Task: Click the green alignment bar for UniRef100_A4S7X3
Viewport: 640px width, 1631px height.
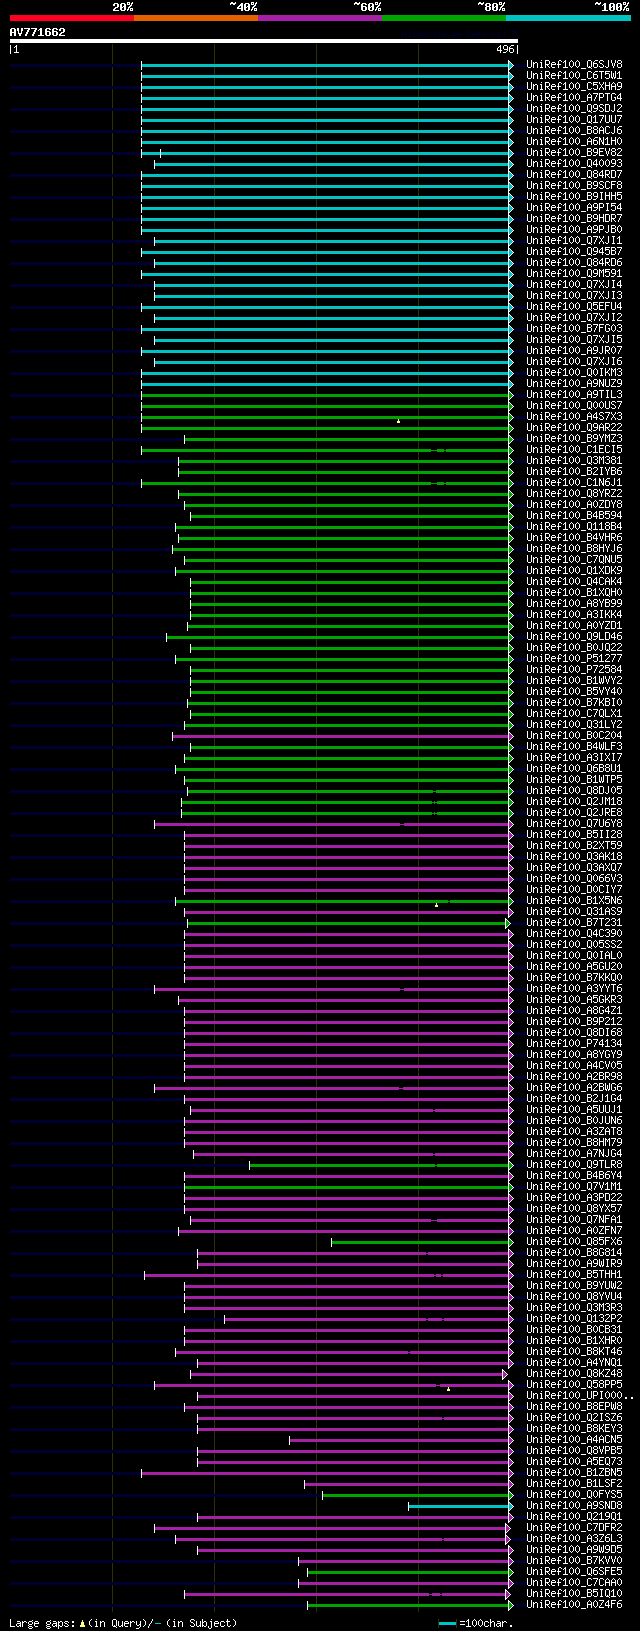Action: pyautogui.click(x=327, y=416)
